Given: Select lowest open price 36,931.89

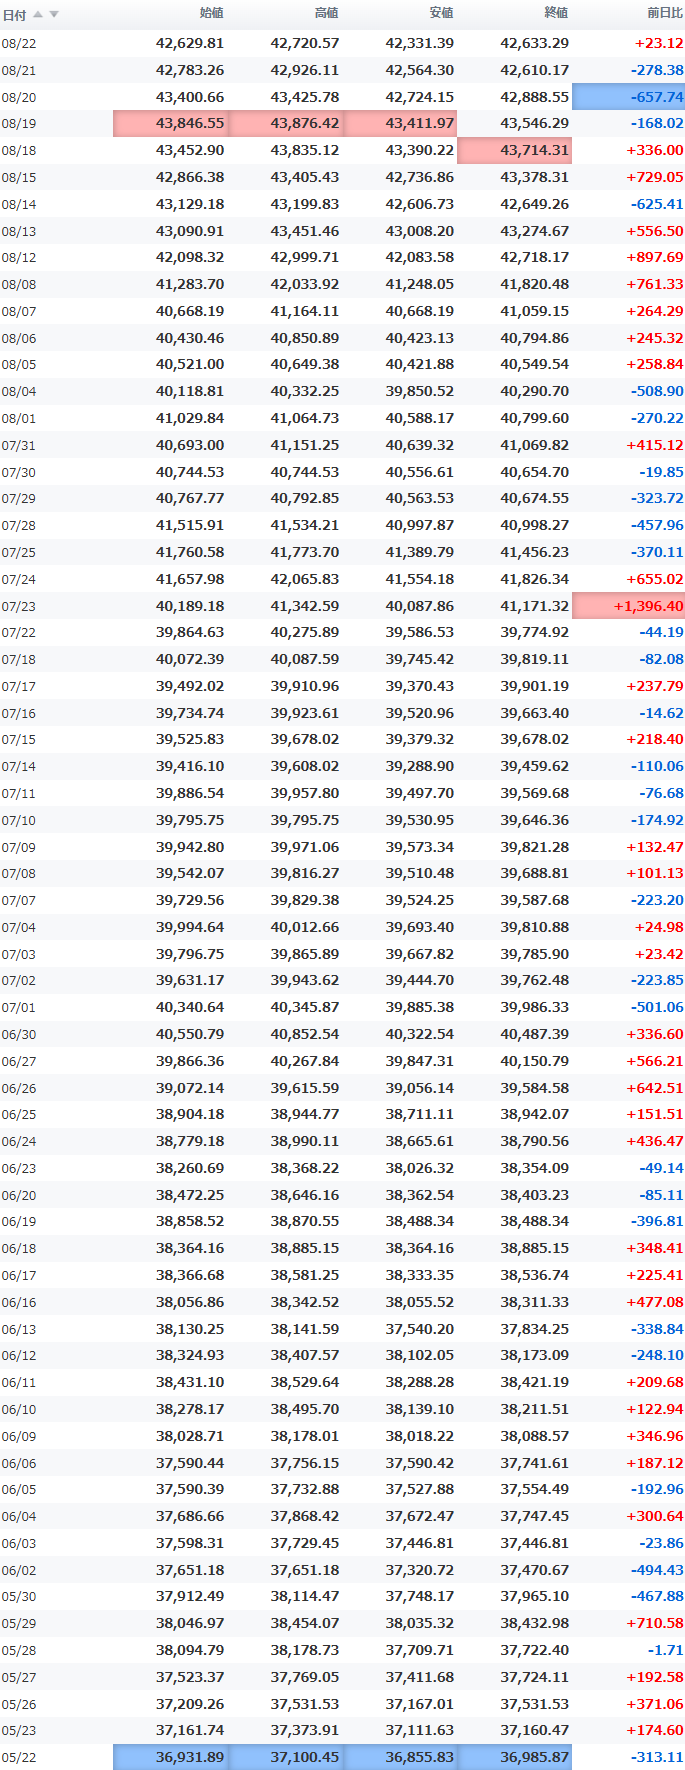Looking at the screenshot, I should pos(171,1757).
